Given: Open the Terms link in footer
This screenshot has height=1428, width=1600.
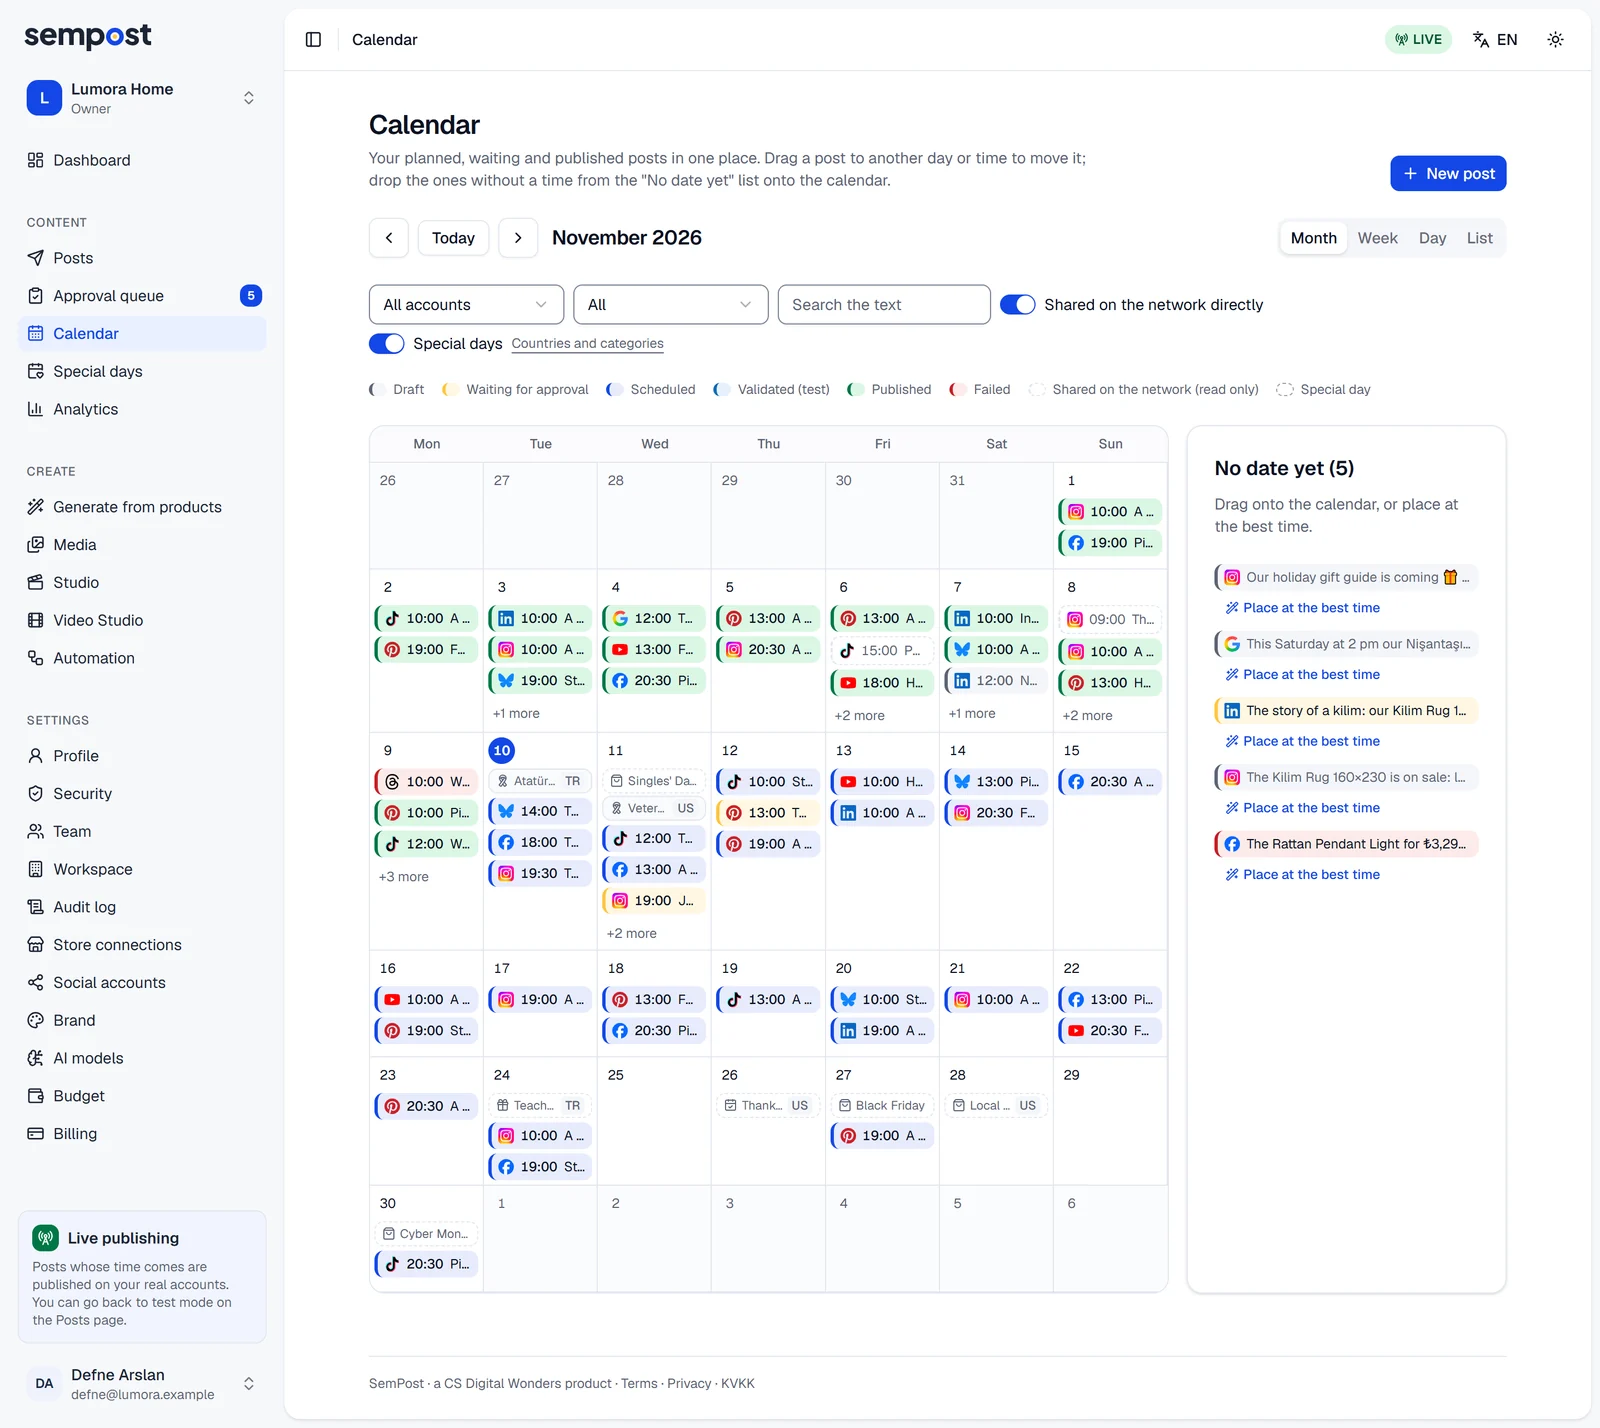Looking at the screenshot, I should 639,1384.
